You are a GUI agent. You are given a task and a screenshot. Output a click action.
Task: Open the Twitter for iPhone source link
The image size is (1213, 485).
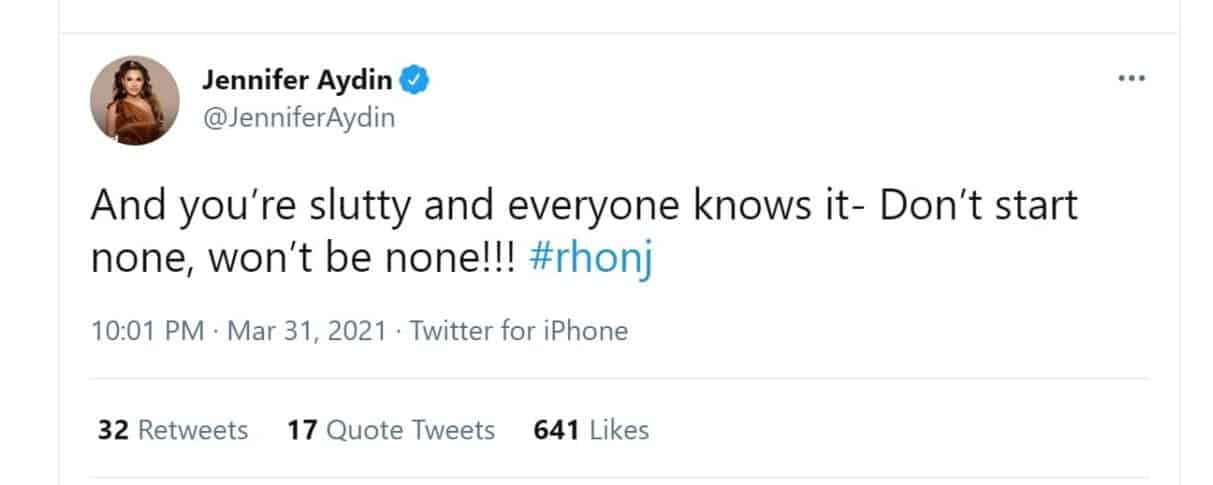click(519, 331)
